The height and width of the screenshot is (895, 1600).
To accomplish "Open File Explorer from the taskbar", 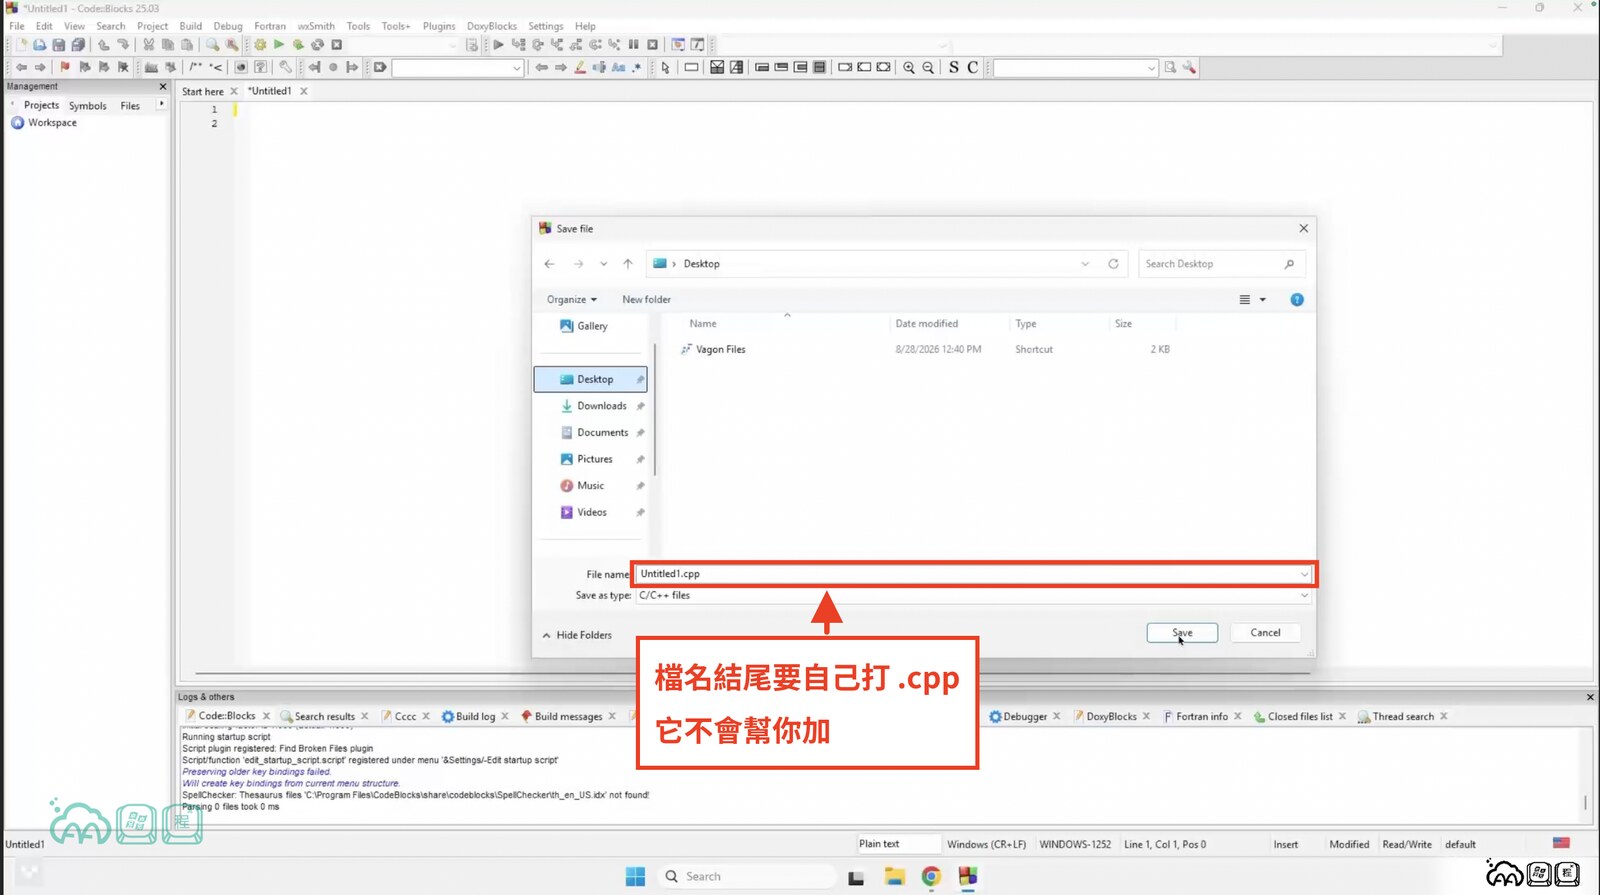I will (894, 877).
